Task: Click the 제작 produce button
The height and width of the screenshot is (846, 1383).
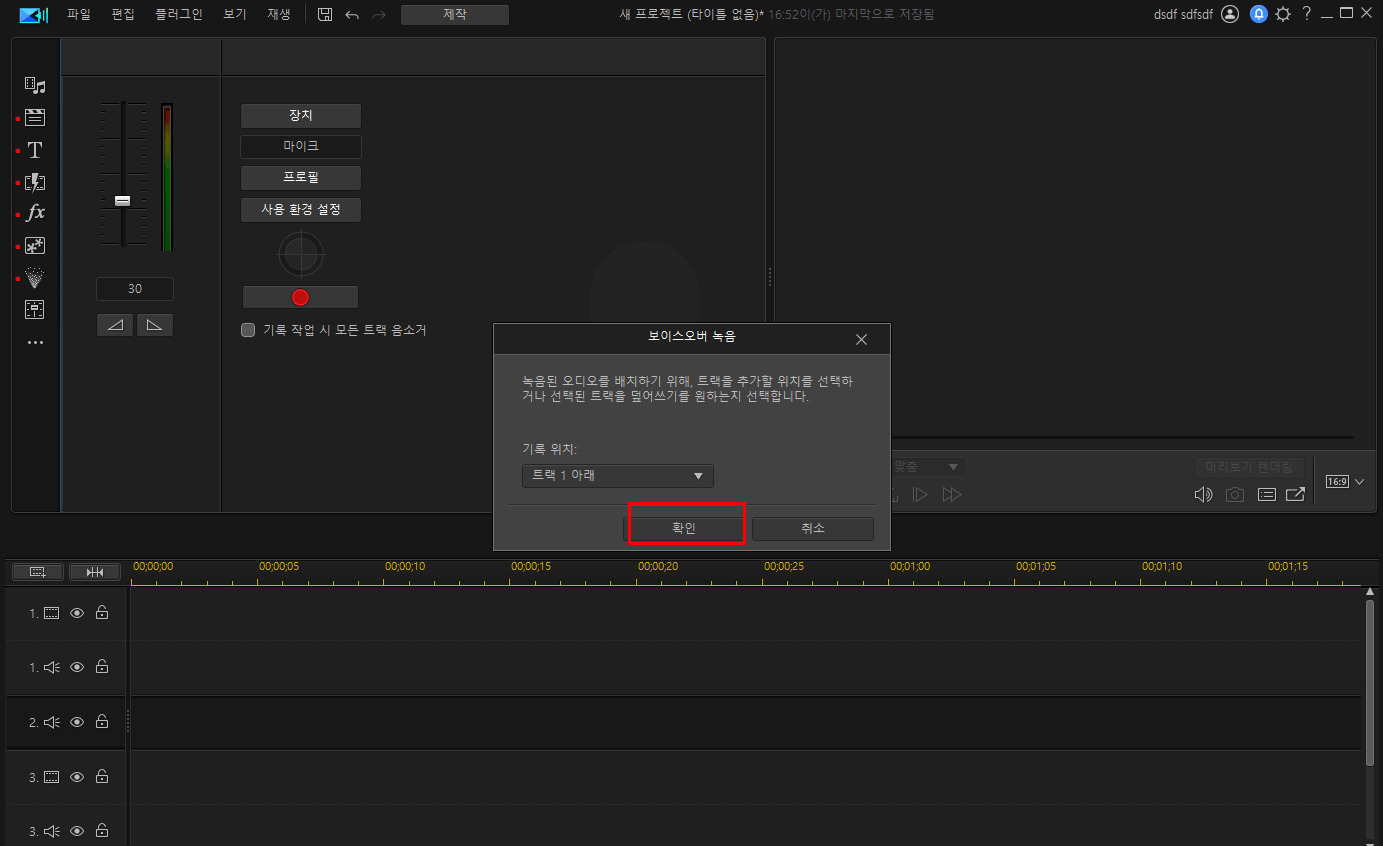Action: pos(455,15)
